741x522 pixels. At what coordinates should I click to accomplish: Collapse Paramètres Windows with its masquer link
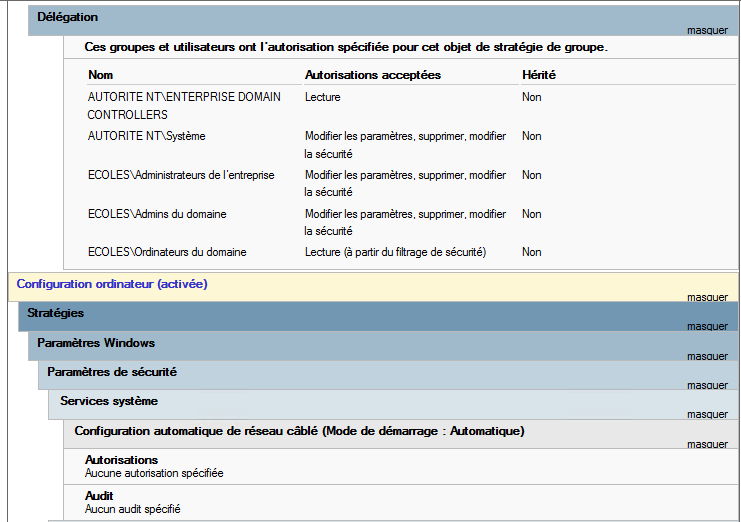(x=707, y=356)
